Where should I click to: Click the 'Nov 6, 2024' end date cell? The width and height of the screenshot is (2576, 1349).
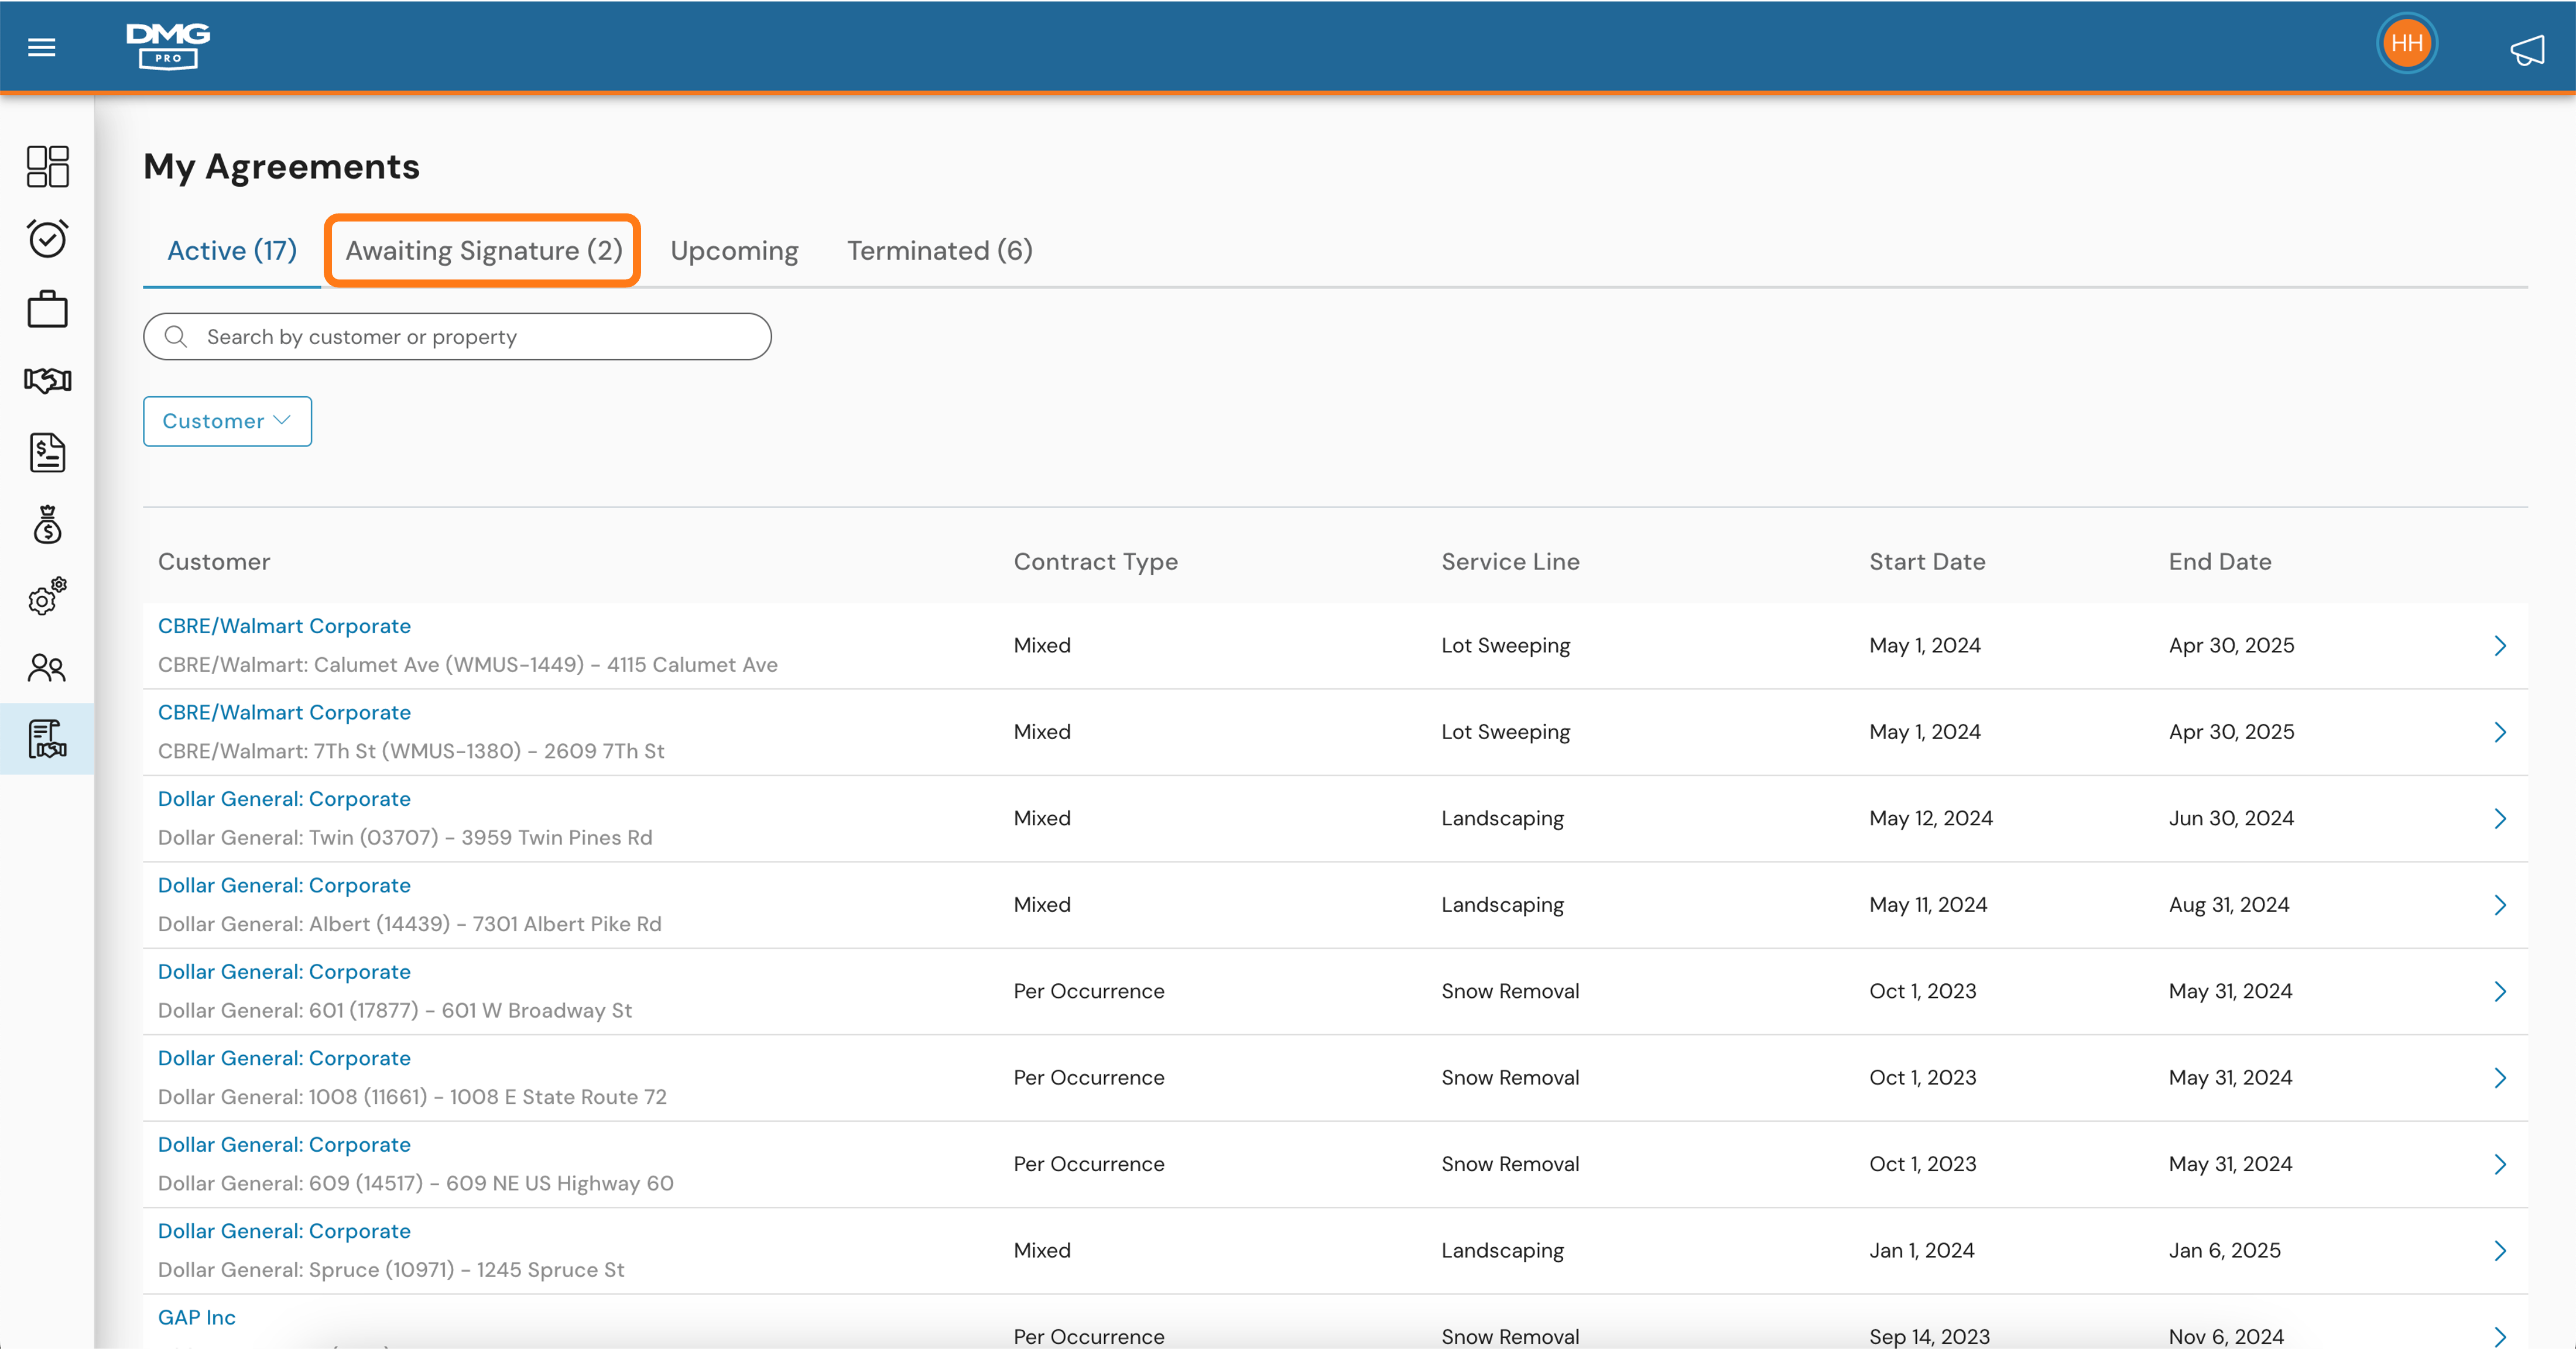tap(2226, 1337)
